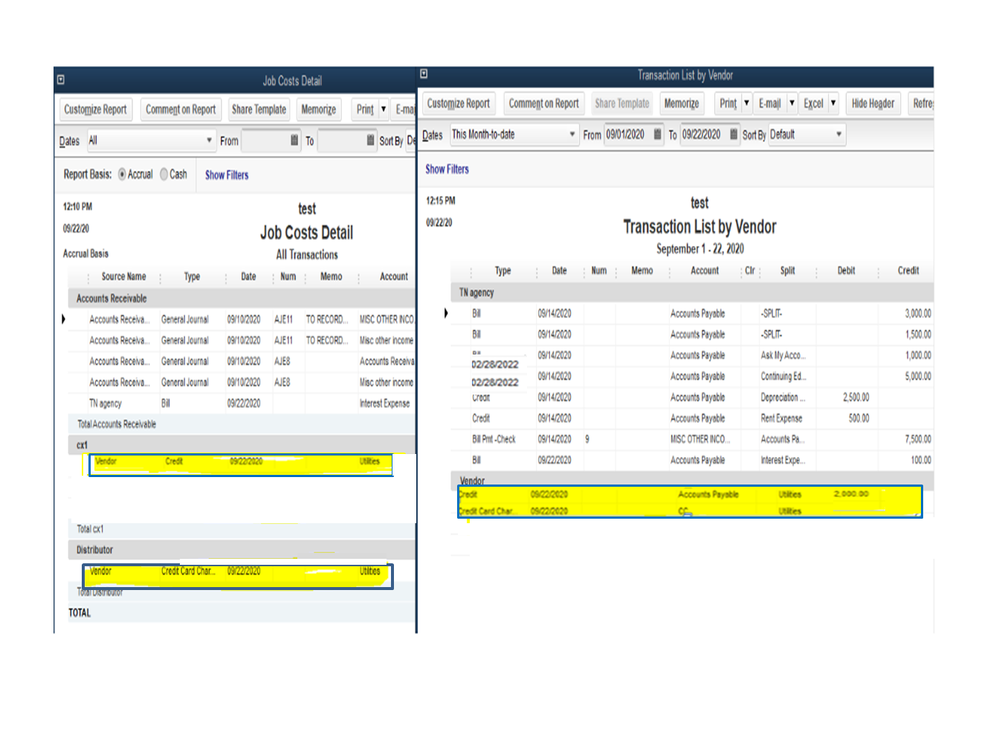Click Print button in Transaction List by Vendor
Viewport: 999px width, 749px height.
pyautogui.click(x=728, y=104)
